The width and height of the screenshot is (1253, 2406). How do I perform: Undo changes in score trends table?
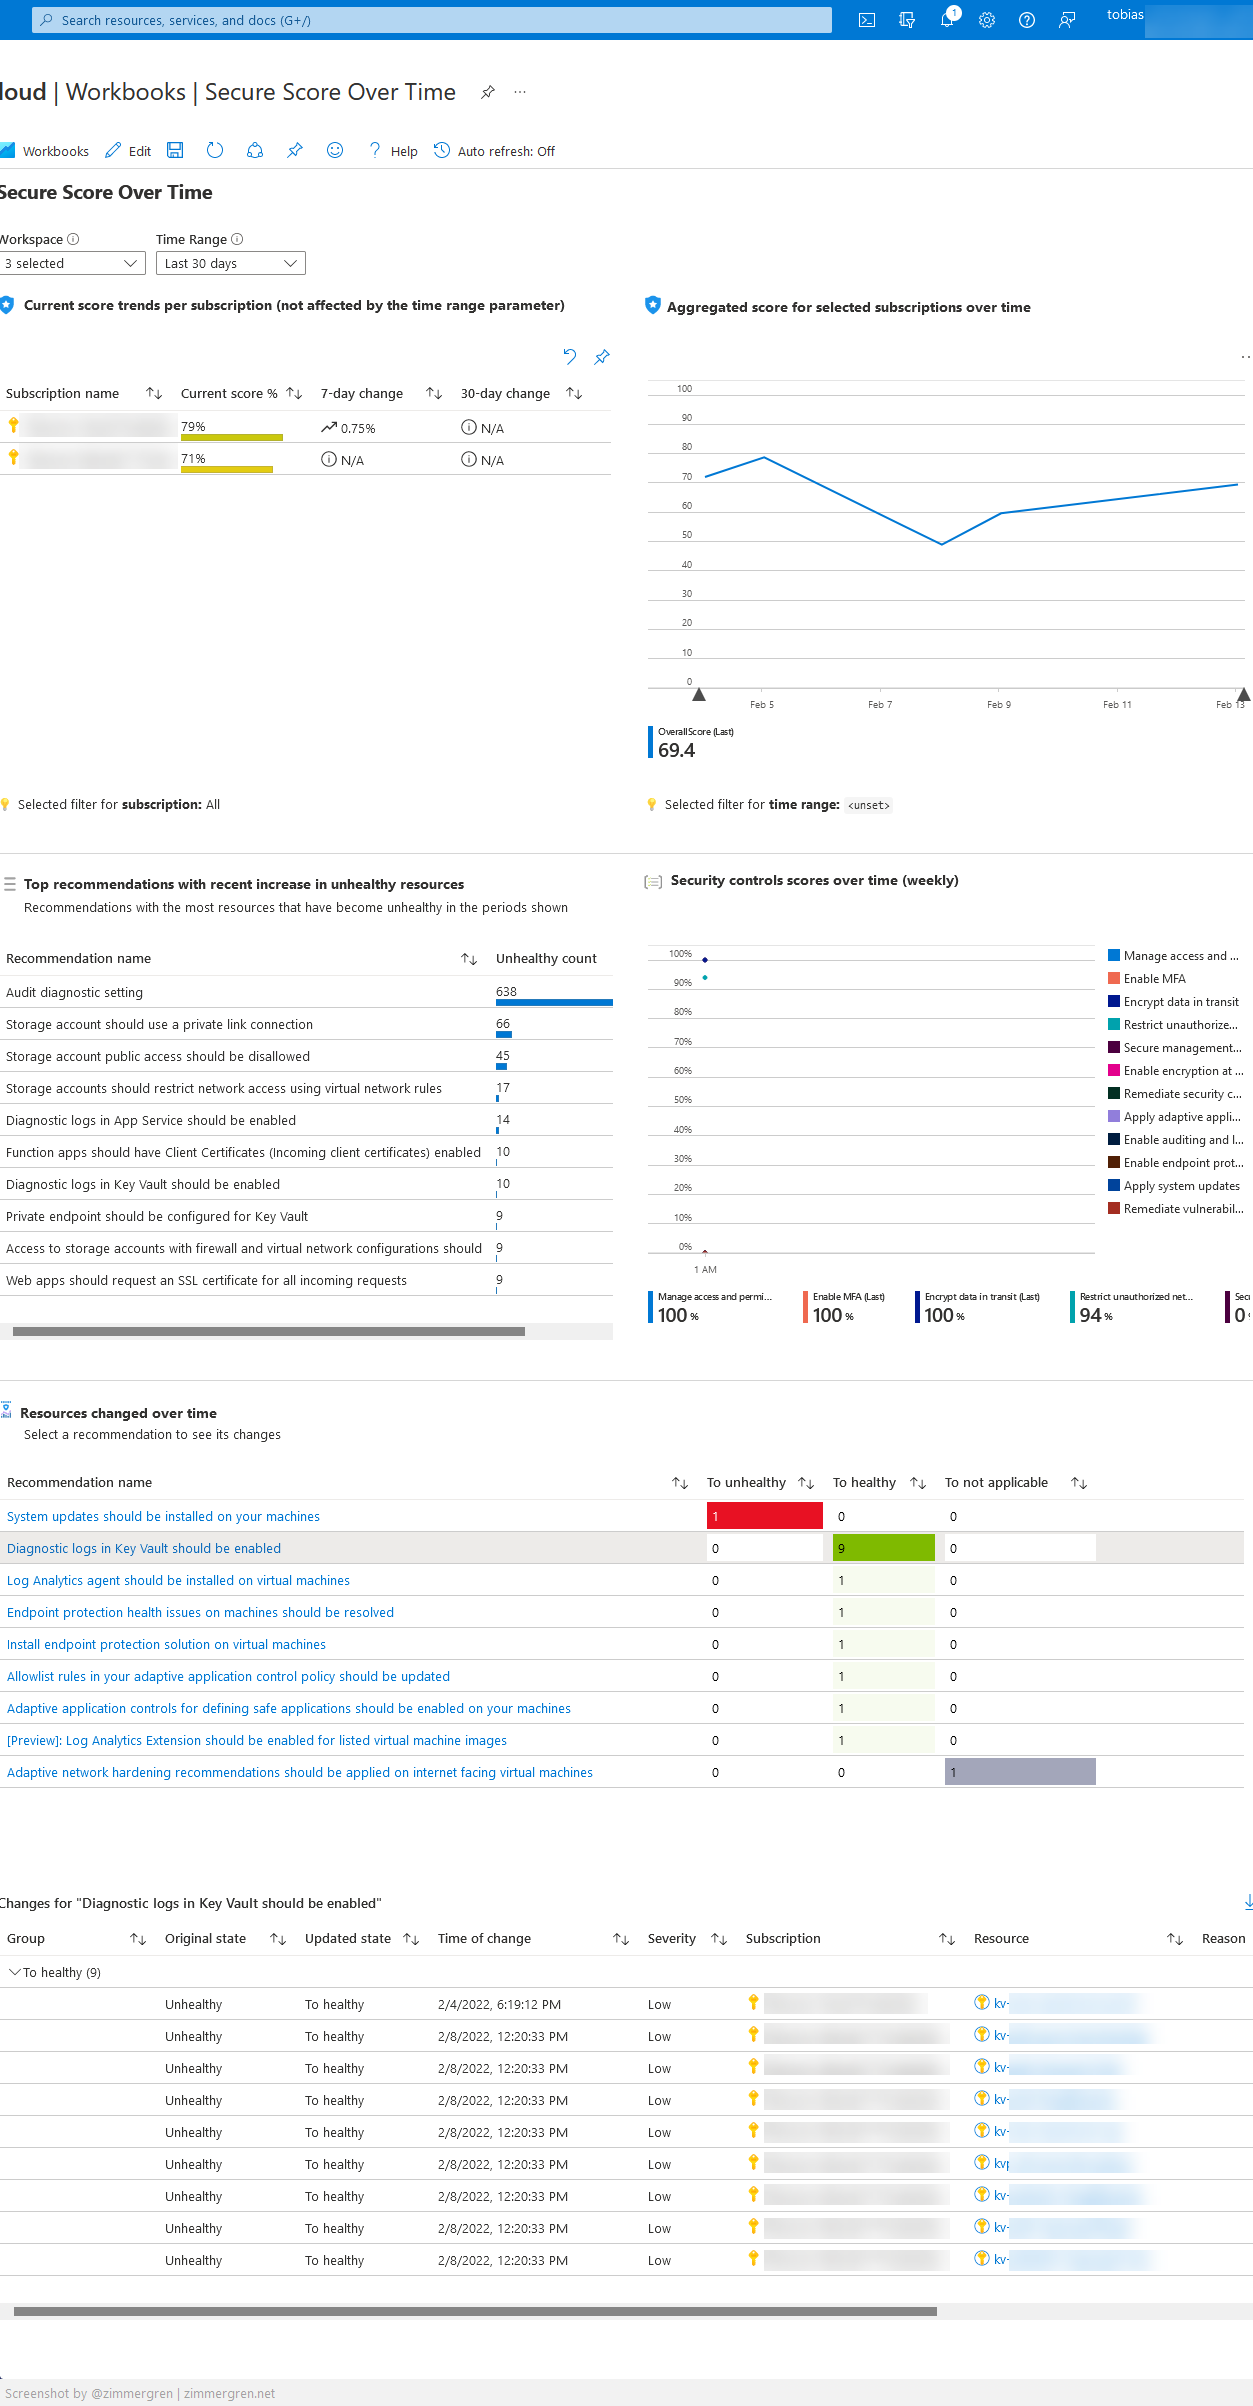tap(570, 356)
